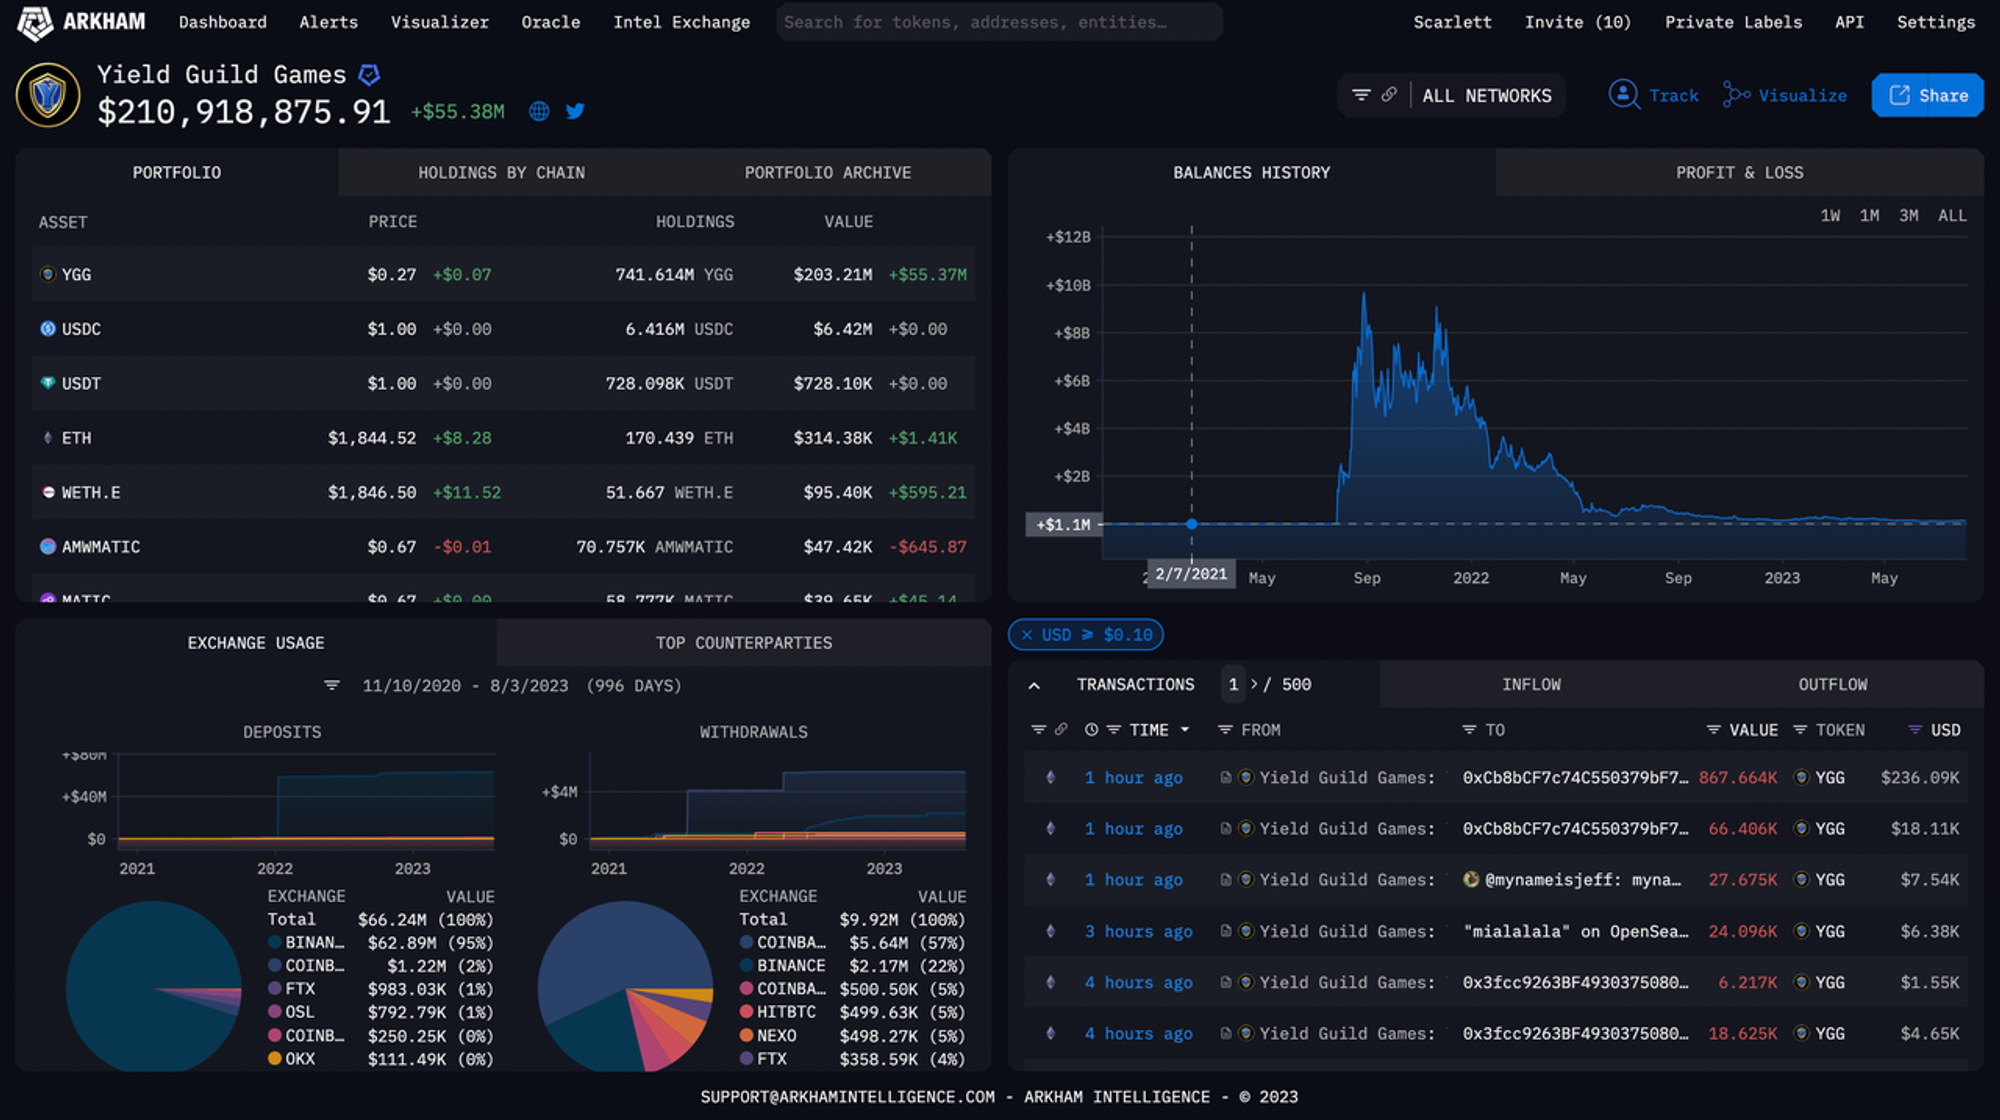
Task: Open the entity website globe icon
Action: click(x=539, y=111)
